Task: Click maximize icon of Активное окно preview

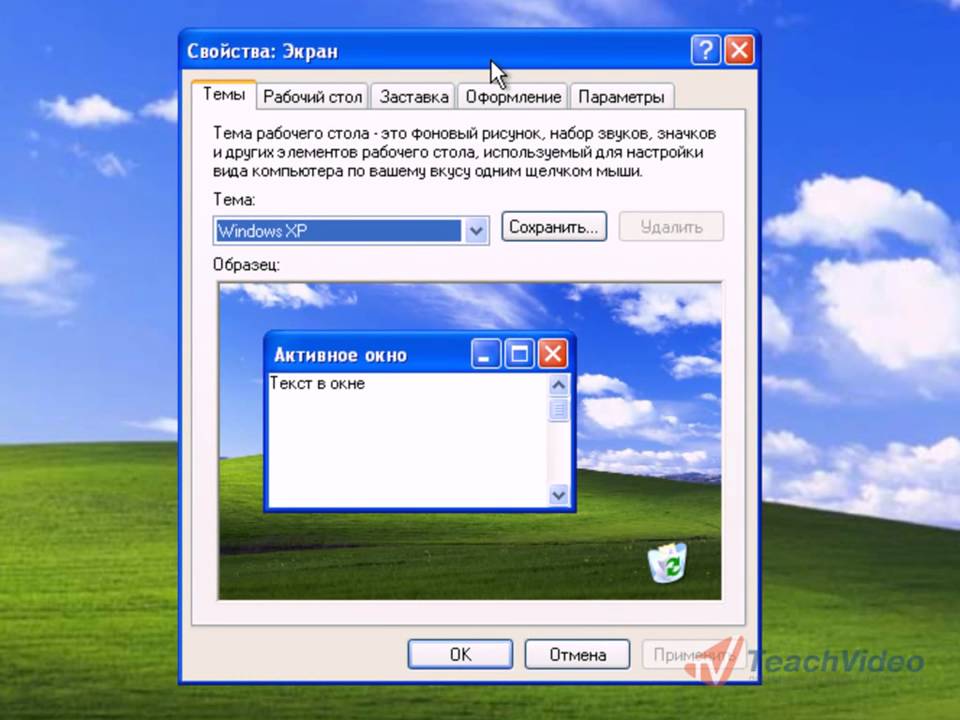Action: point(519,354)
